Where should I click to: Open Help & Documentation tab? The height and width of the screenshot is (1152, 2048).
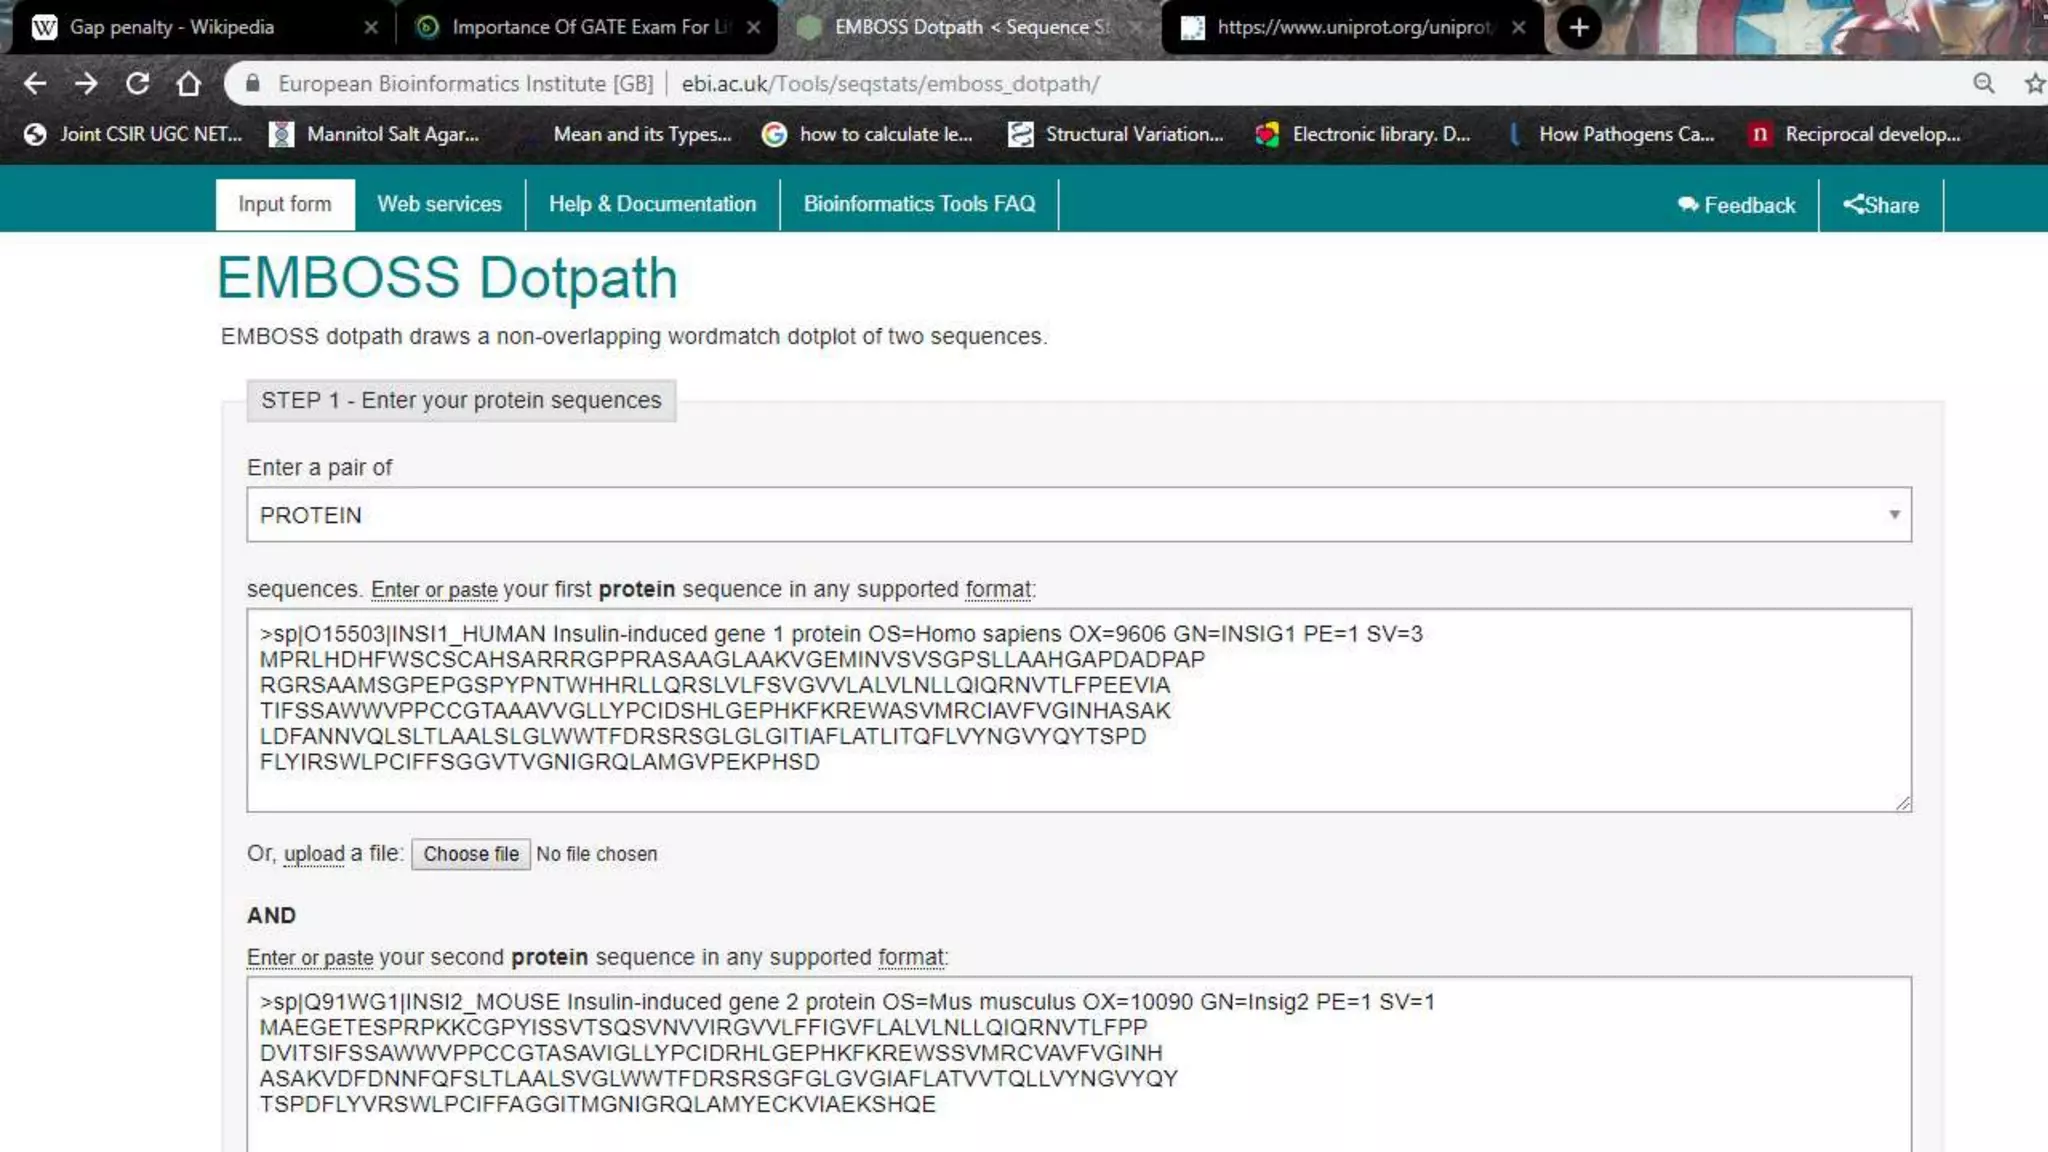click(x=652, y=204)
